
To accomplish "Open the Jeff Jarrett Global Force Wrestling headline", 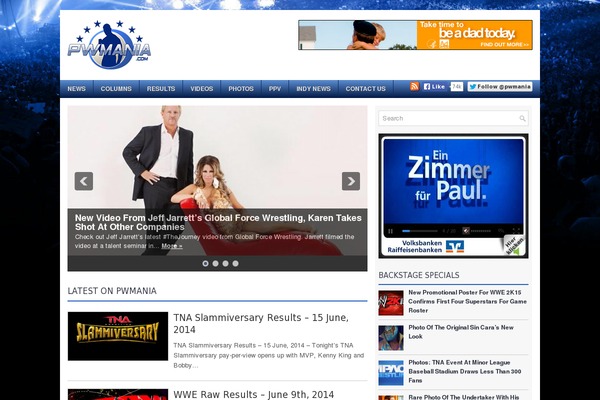I will [218, 222].
